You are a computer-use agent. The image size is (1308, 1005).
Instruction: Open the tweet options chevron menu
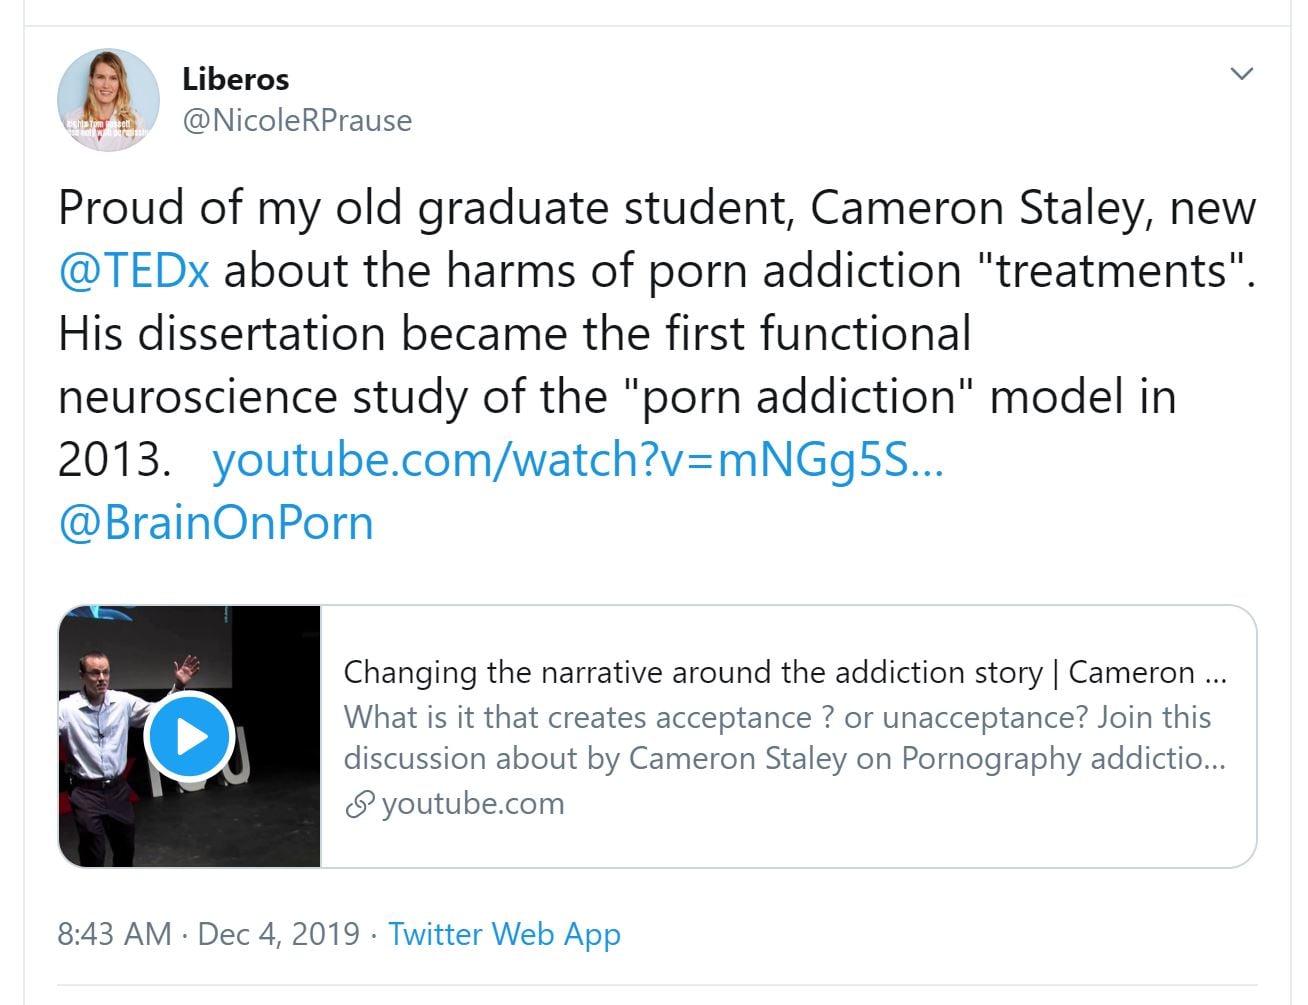click(x=1241, y=74)
